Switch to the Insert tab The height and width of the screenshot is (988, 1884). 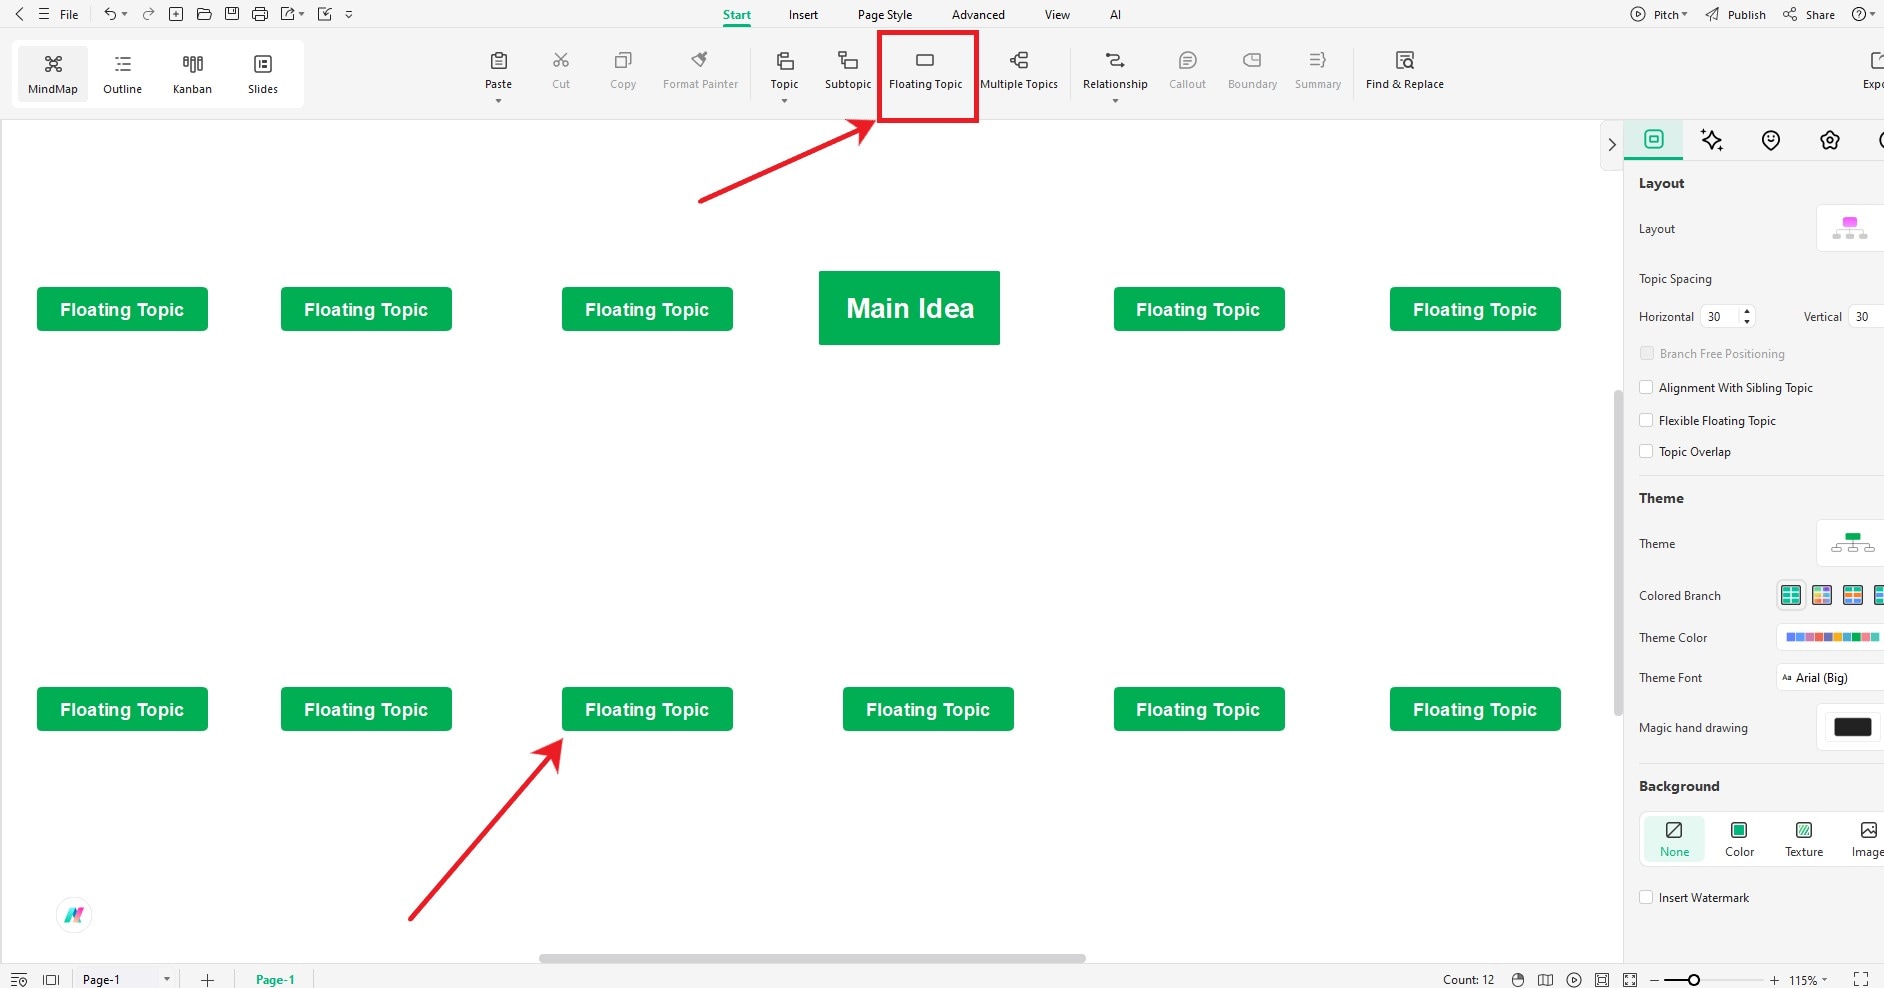(x=803, y=15)
